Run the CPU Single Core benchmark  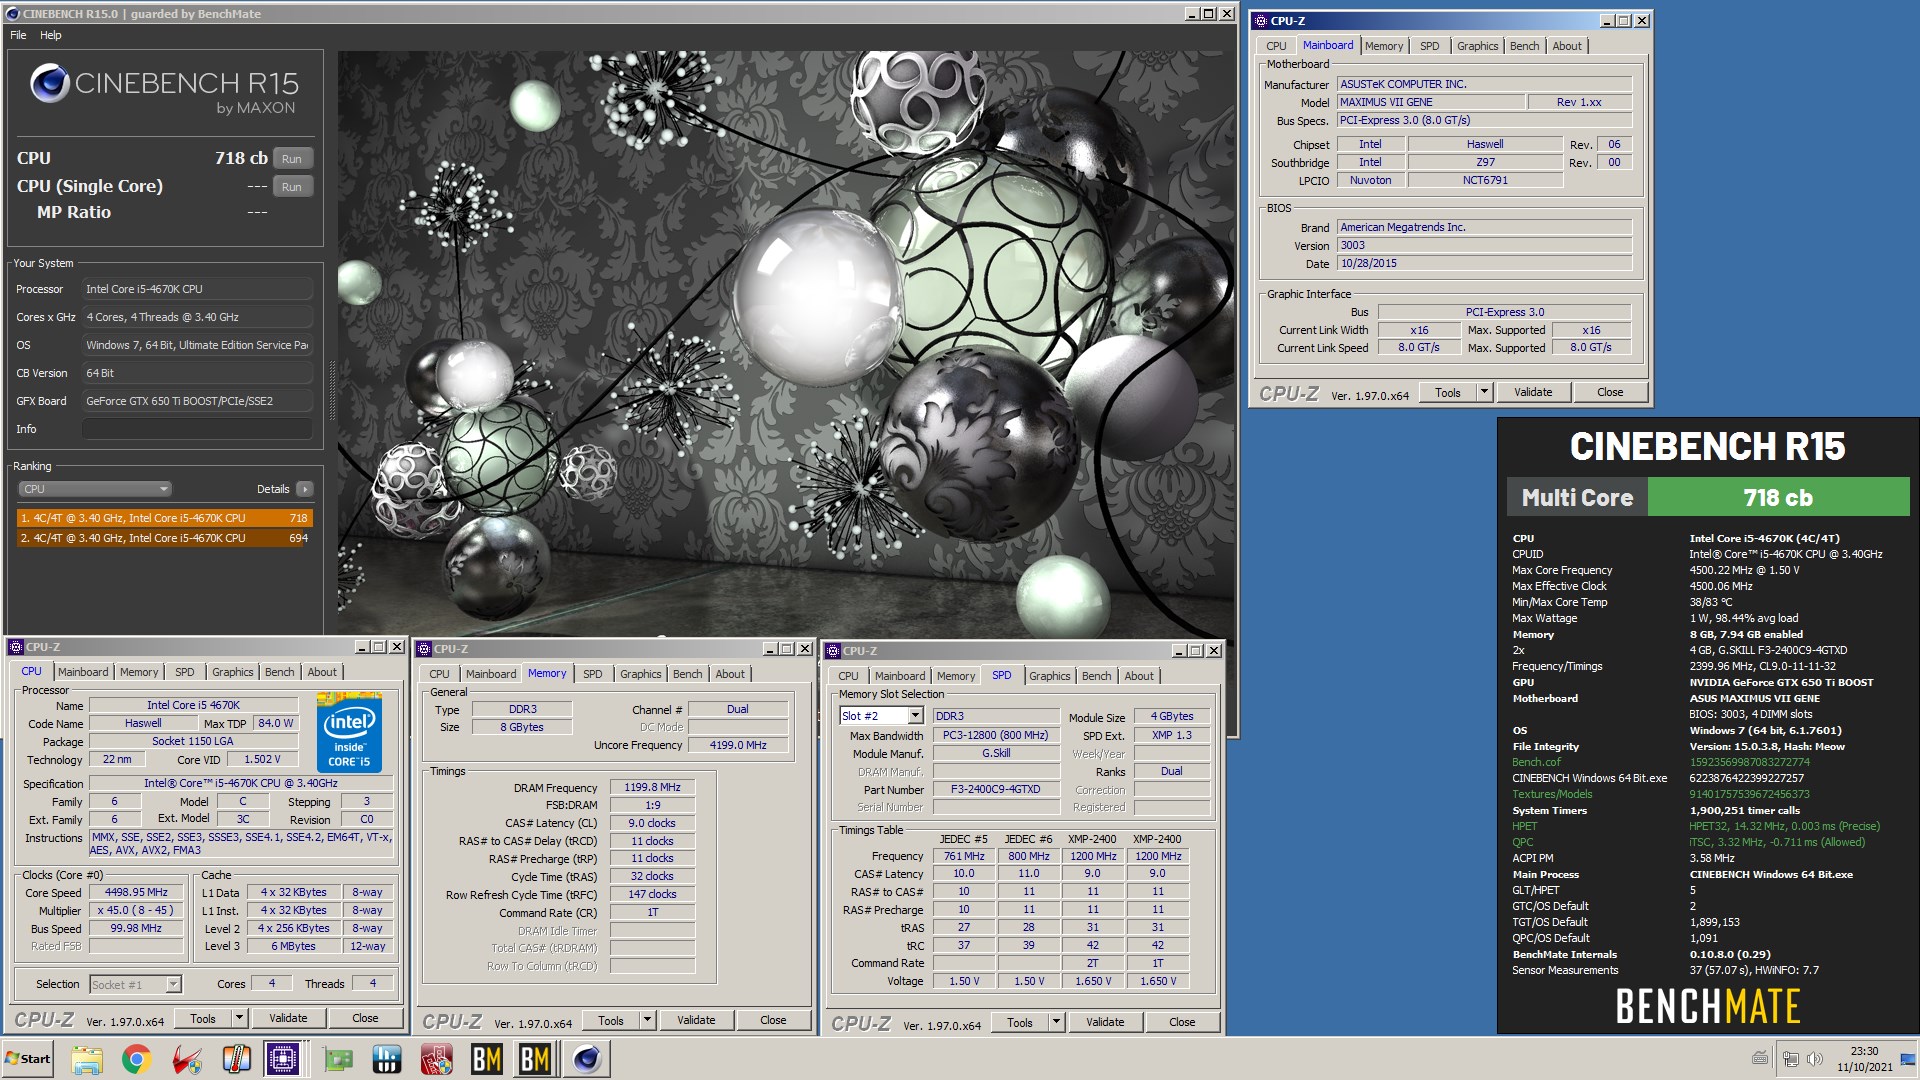[292, 187]
